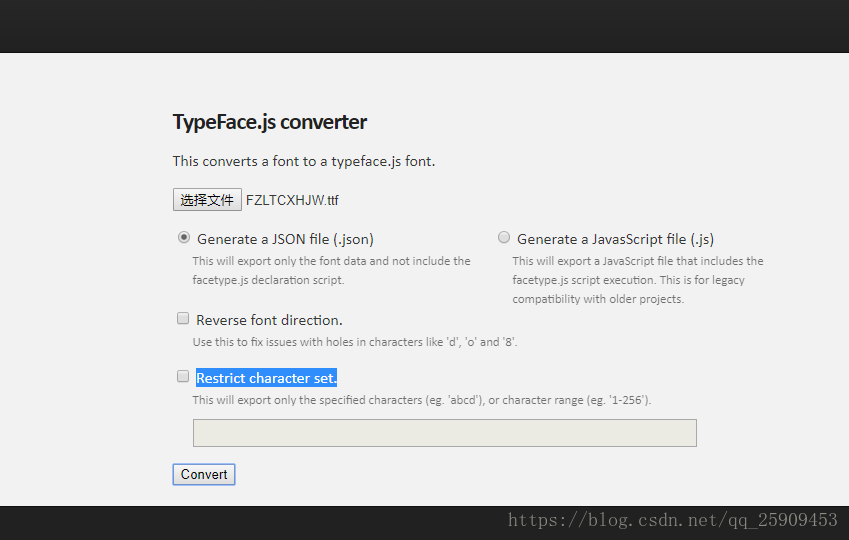This screenshot has width=849, height=540.
Task: Click the TypeFace.js converter heading
Action: 270,122
